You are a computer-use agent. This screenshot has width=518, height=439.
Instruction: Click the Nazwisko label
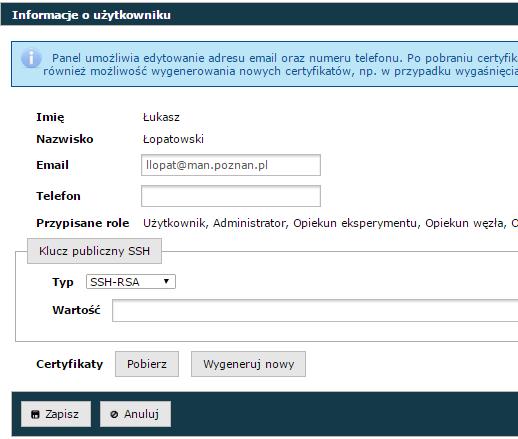coord(65,139)
